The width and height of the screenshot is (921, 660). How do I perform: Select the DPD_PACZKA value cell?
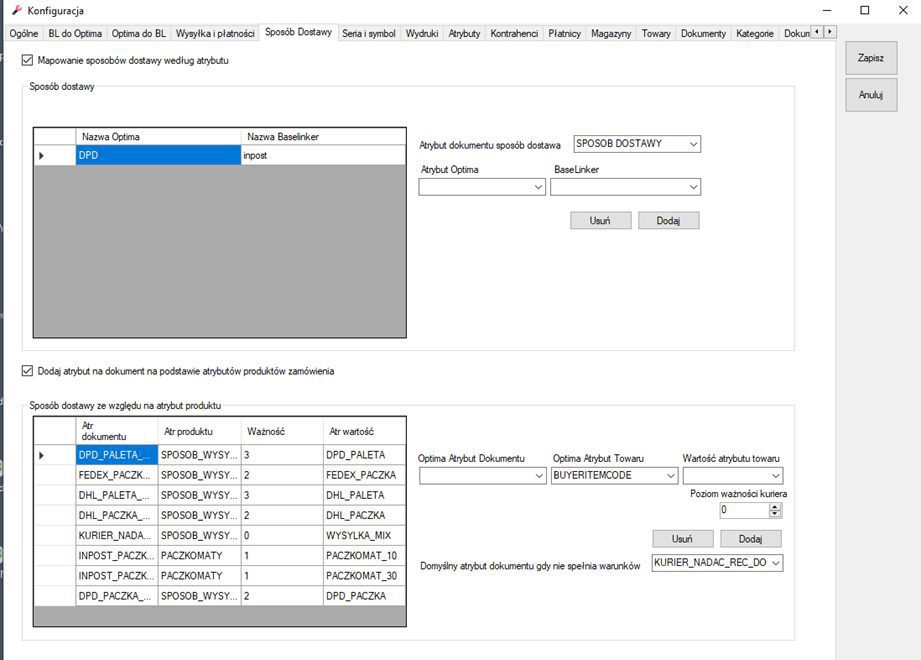pos(364,596)
